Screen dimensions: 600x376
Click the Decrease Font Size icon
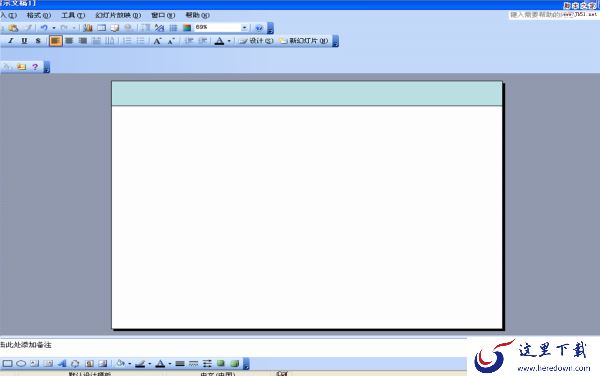(171, 41)
